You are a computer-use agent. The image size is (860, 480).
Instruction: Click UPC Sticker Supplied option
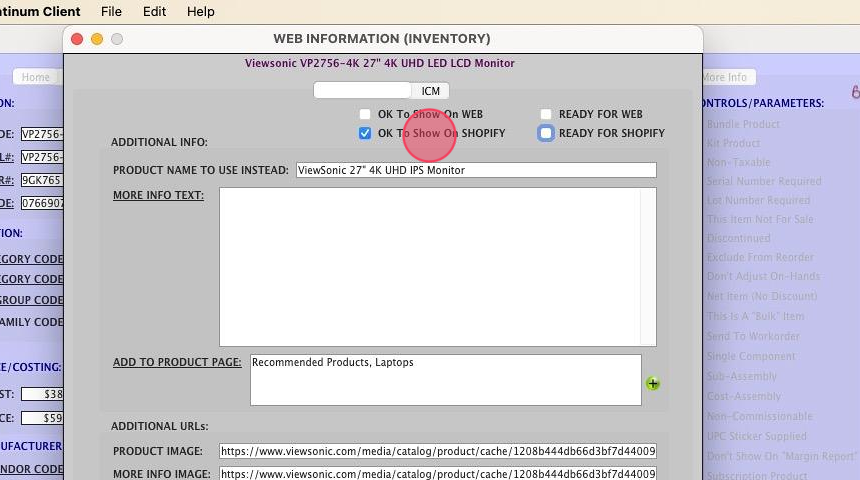click(x=756, y=436)
